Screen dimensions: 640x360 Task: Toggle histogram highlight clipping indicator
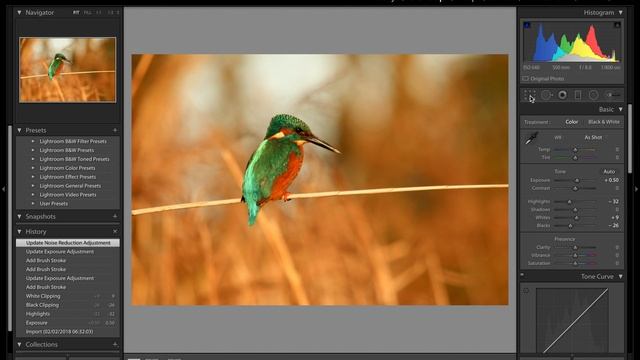(x=617, y=25)
